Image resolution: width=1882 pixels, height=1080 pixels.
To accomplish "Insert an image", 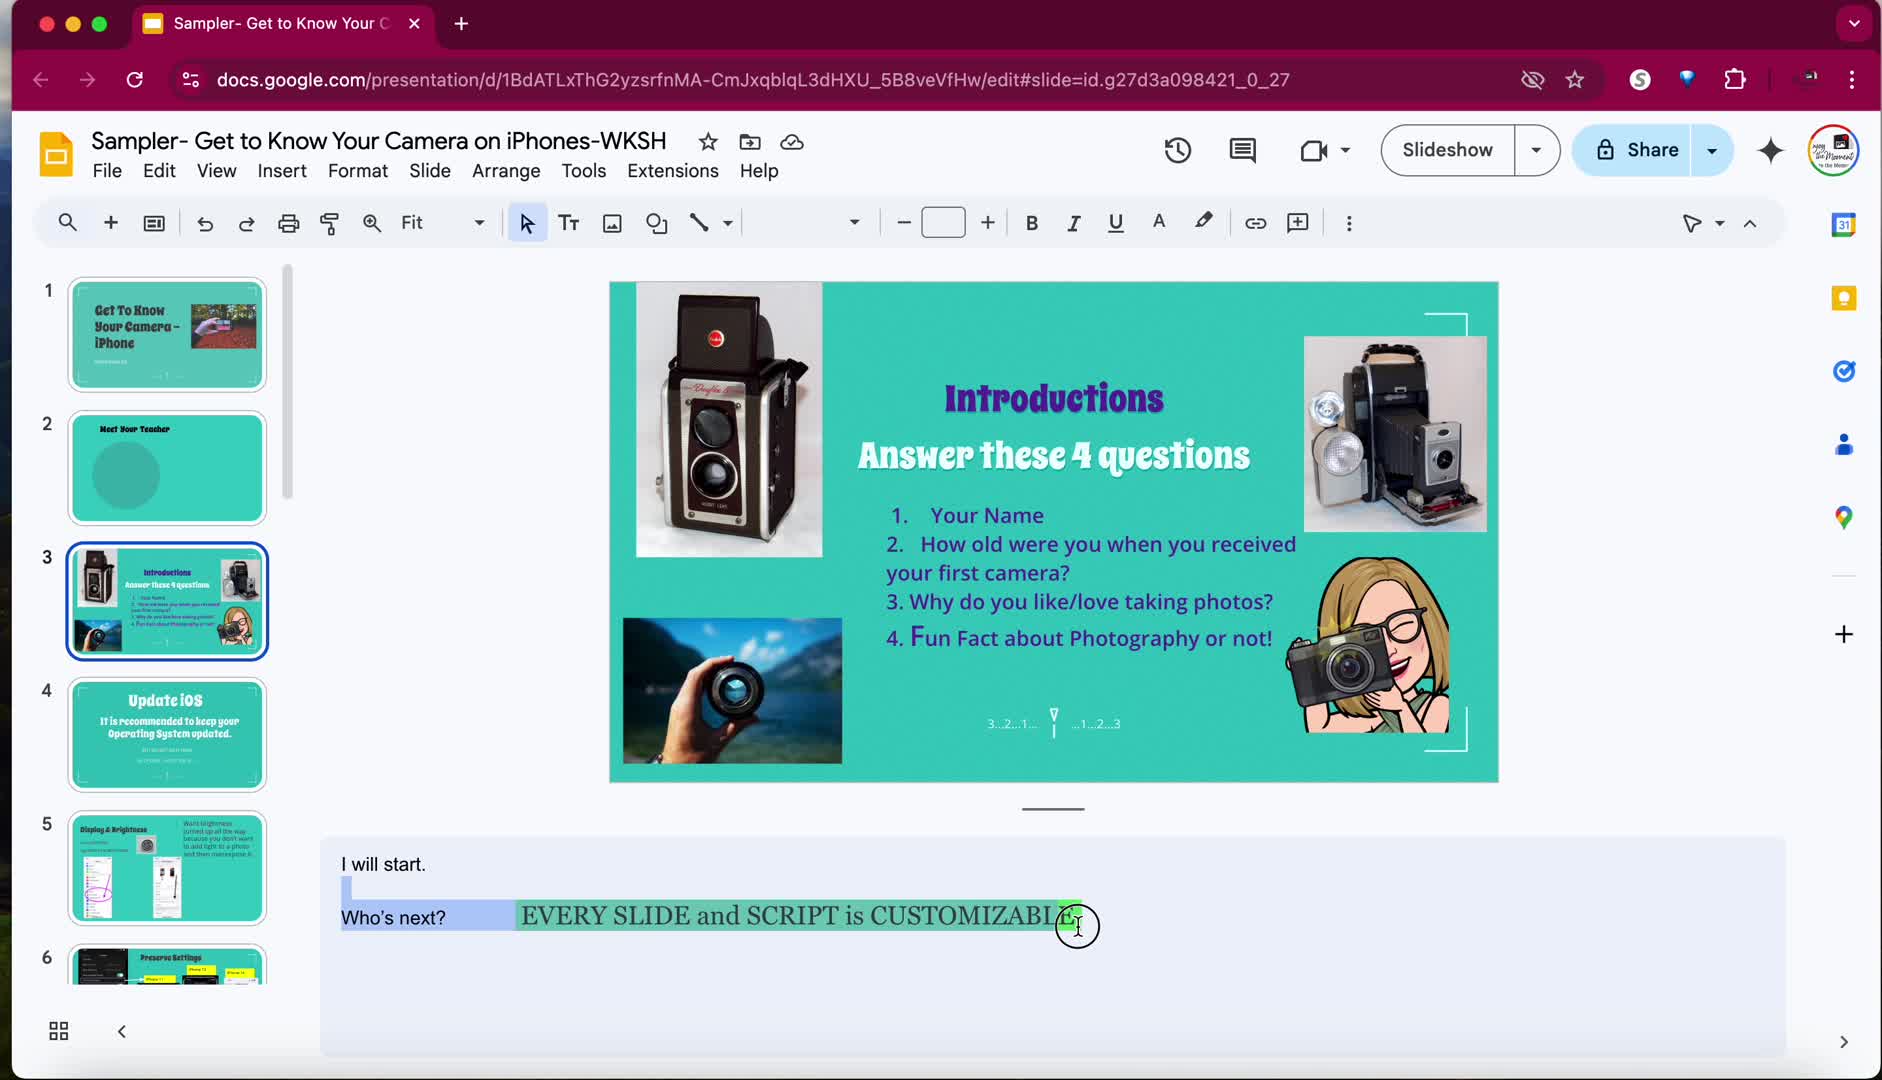I will coord(612,223).
